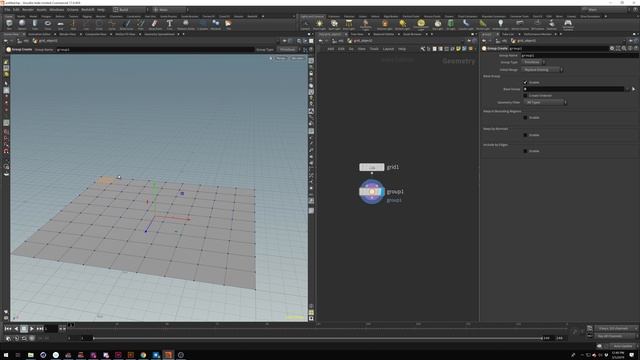640x360 pixels.
Task: Add a Caustic Light from the shelf
Action: (x=466, y=24)
